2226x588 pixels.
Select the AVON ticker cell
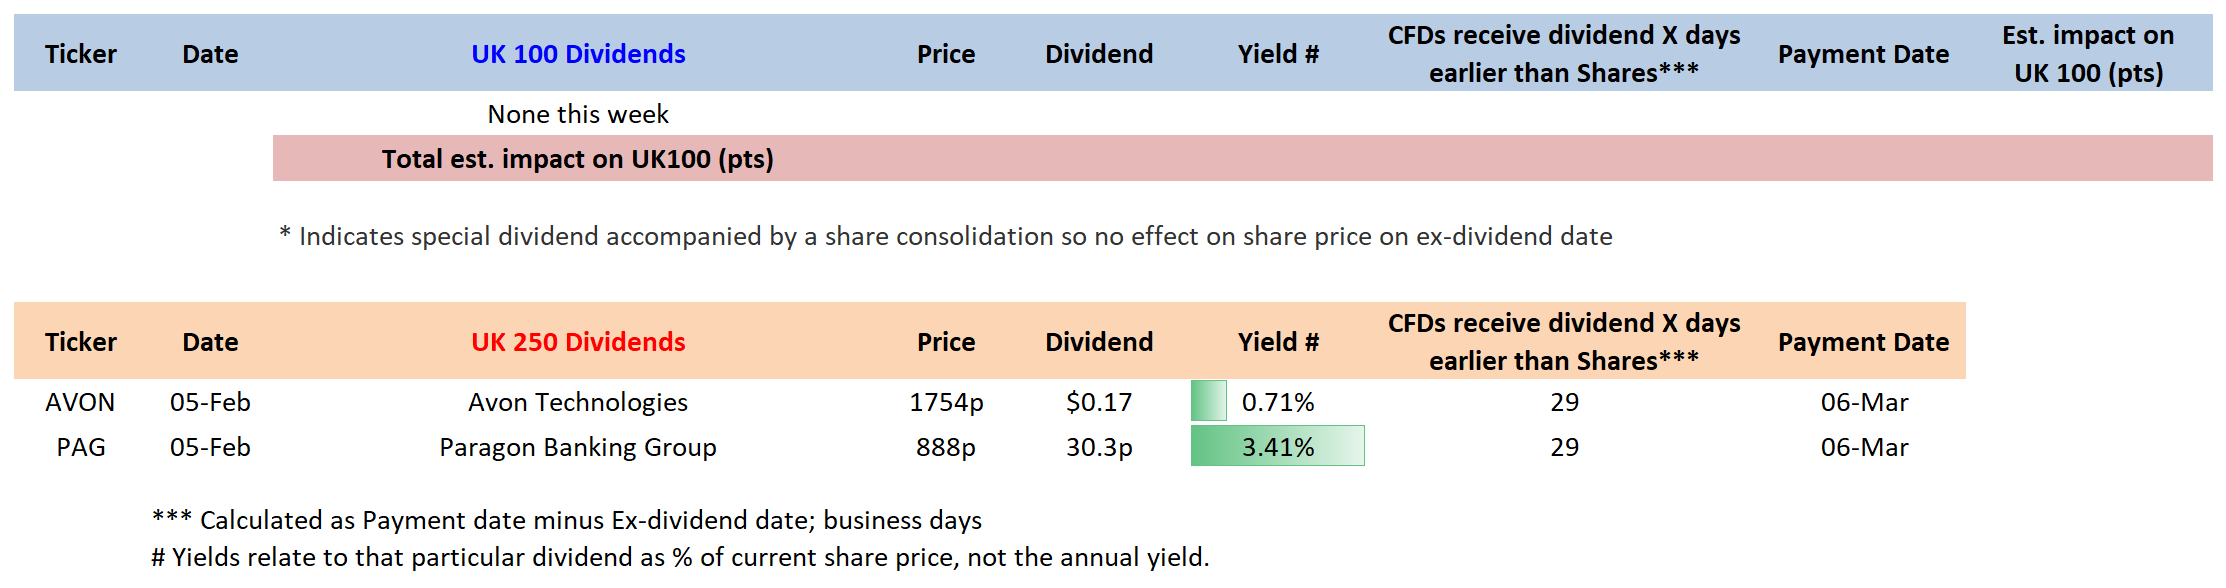(80, 402)
